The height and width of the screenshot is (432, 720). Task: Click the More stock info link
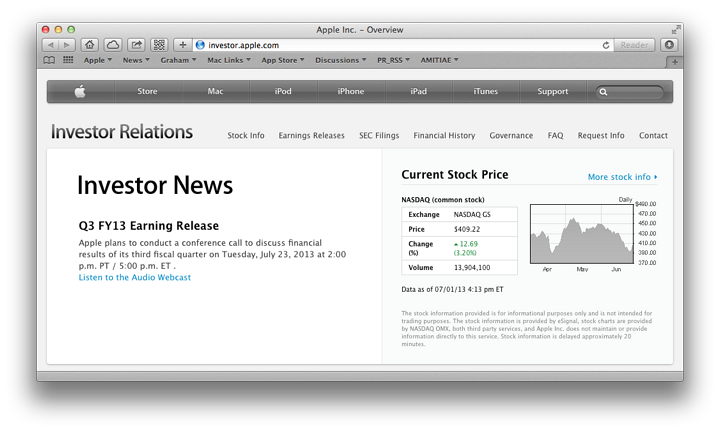622,177
